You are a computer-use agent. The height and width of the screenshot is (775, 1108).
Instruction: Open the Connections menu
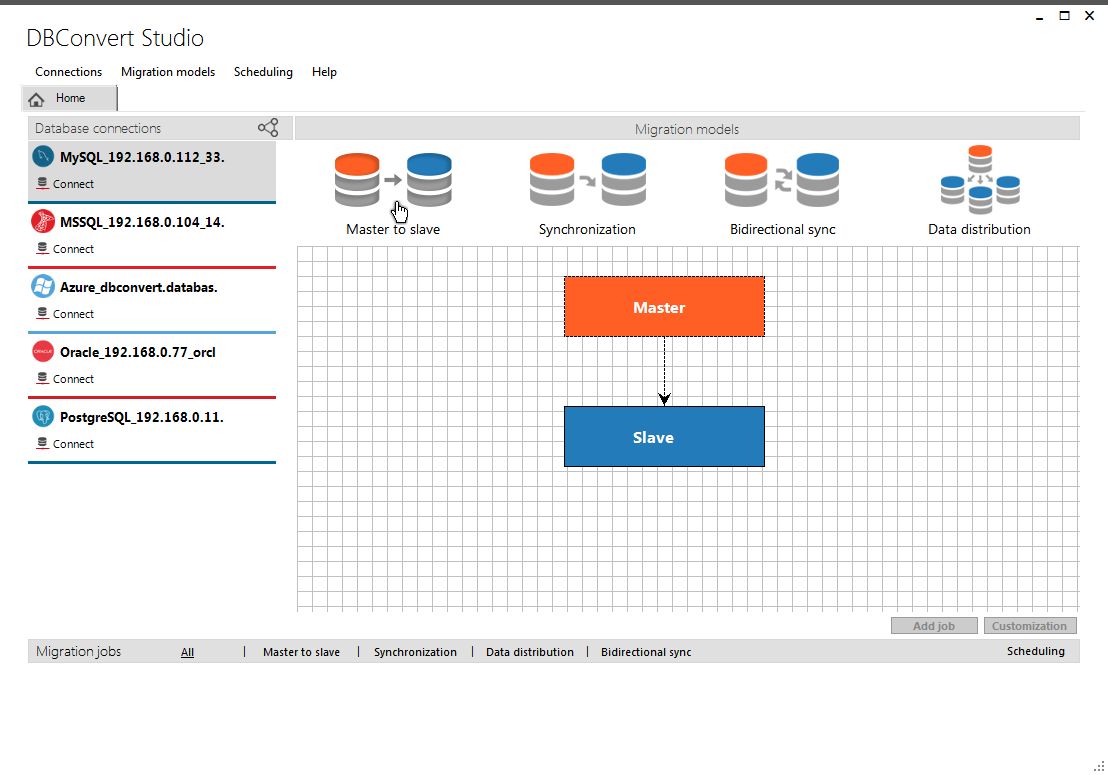(x=67, y=71)
